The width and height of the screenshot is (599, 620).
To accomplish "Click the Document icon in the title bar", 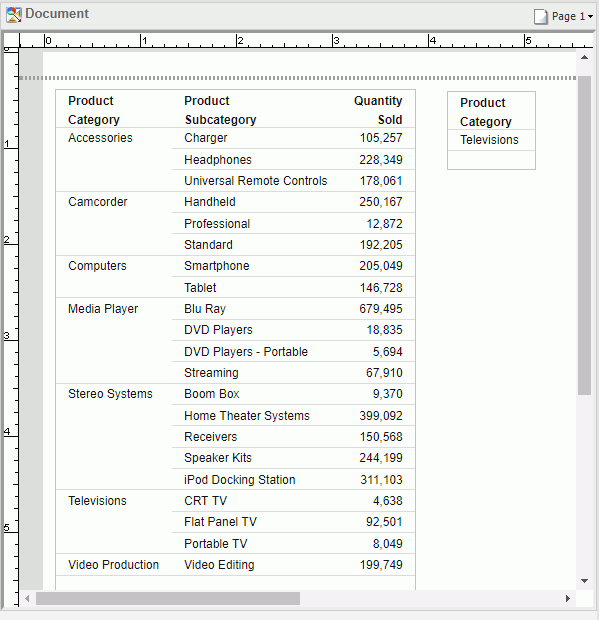I will click(x=13, y=15).
